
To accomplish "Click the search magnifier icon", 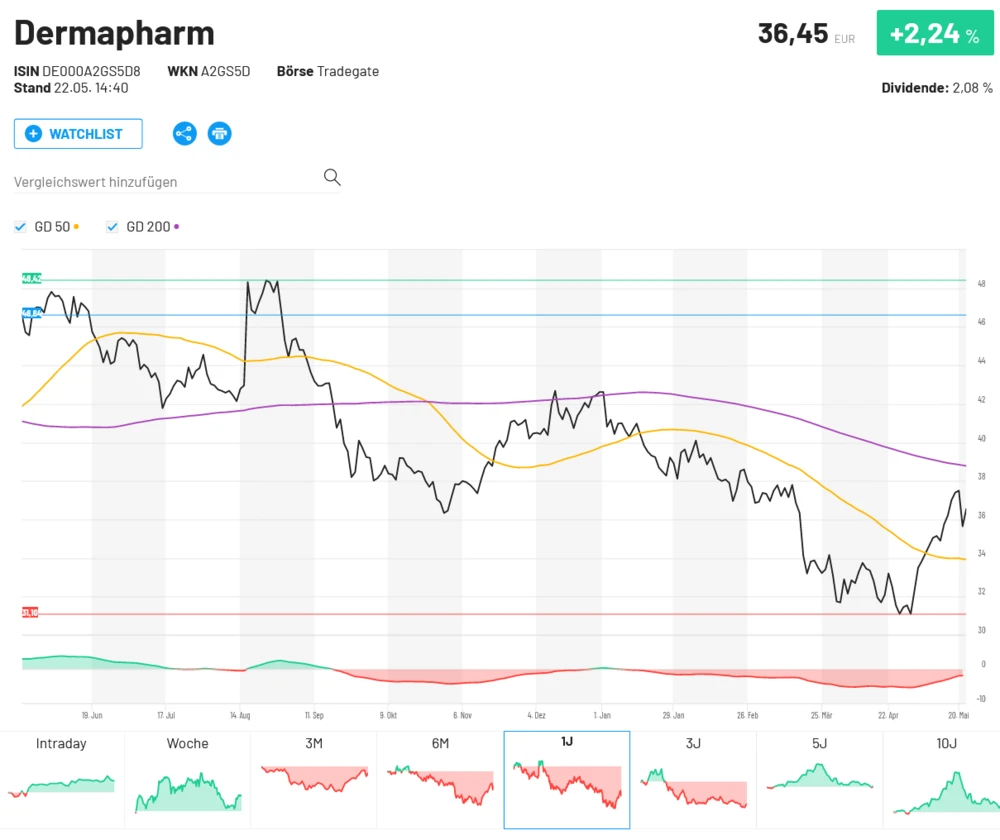I will click(332, 177).
